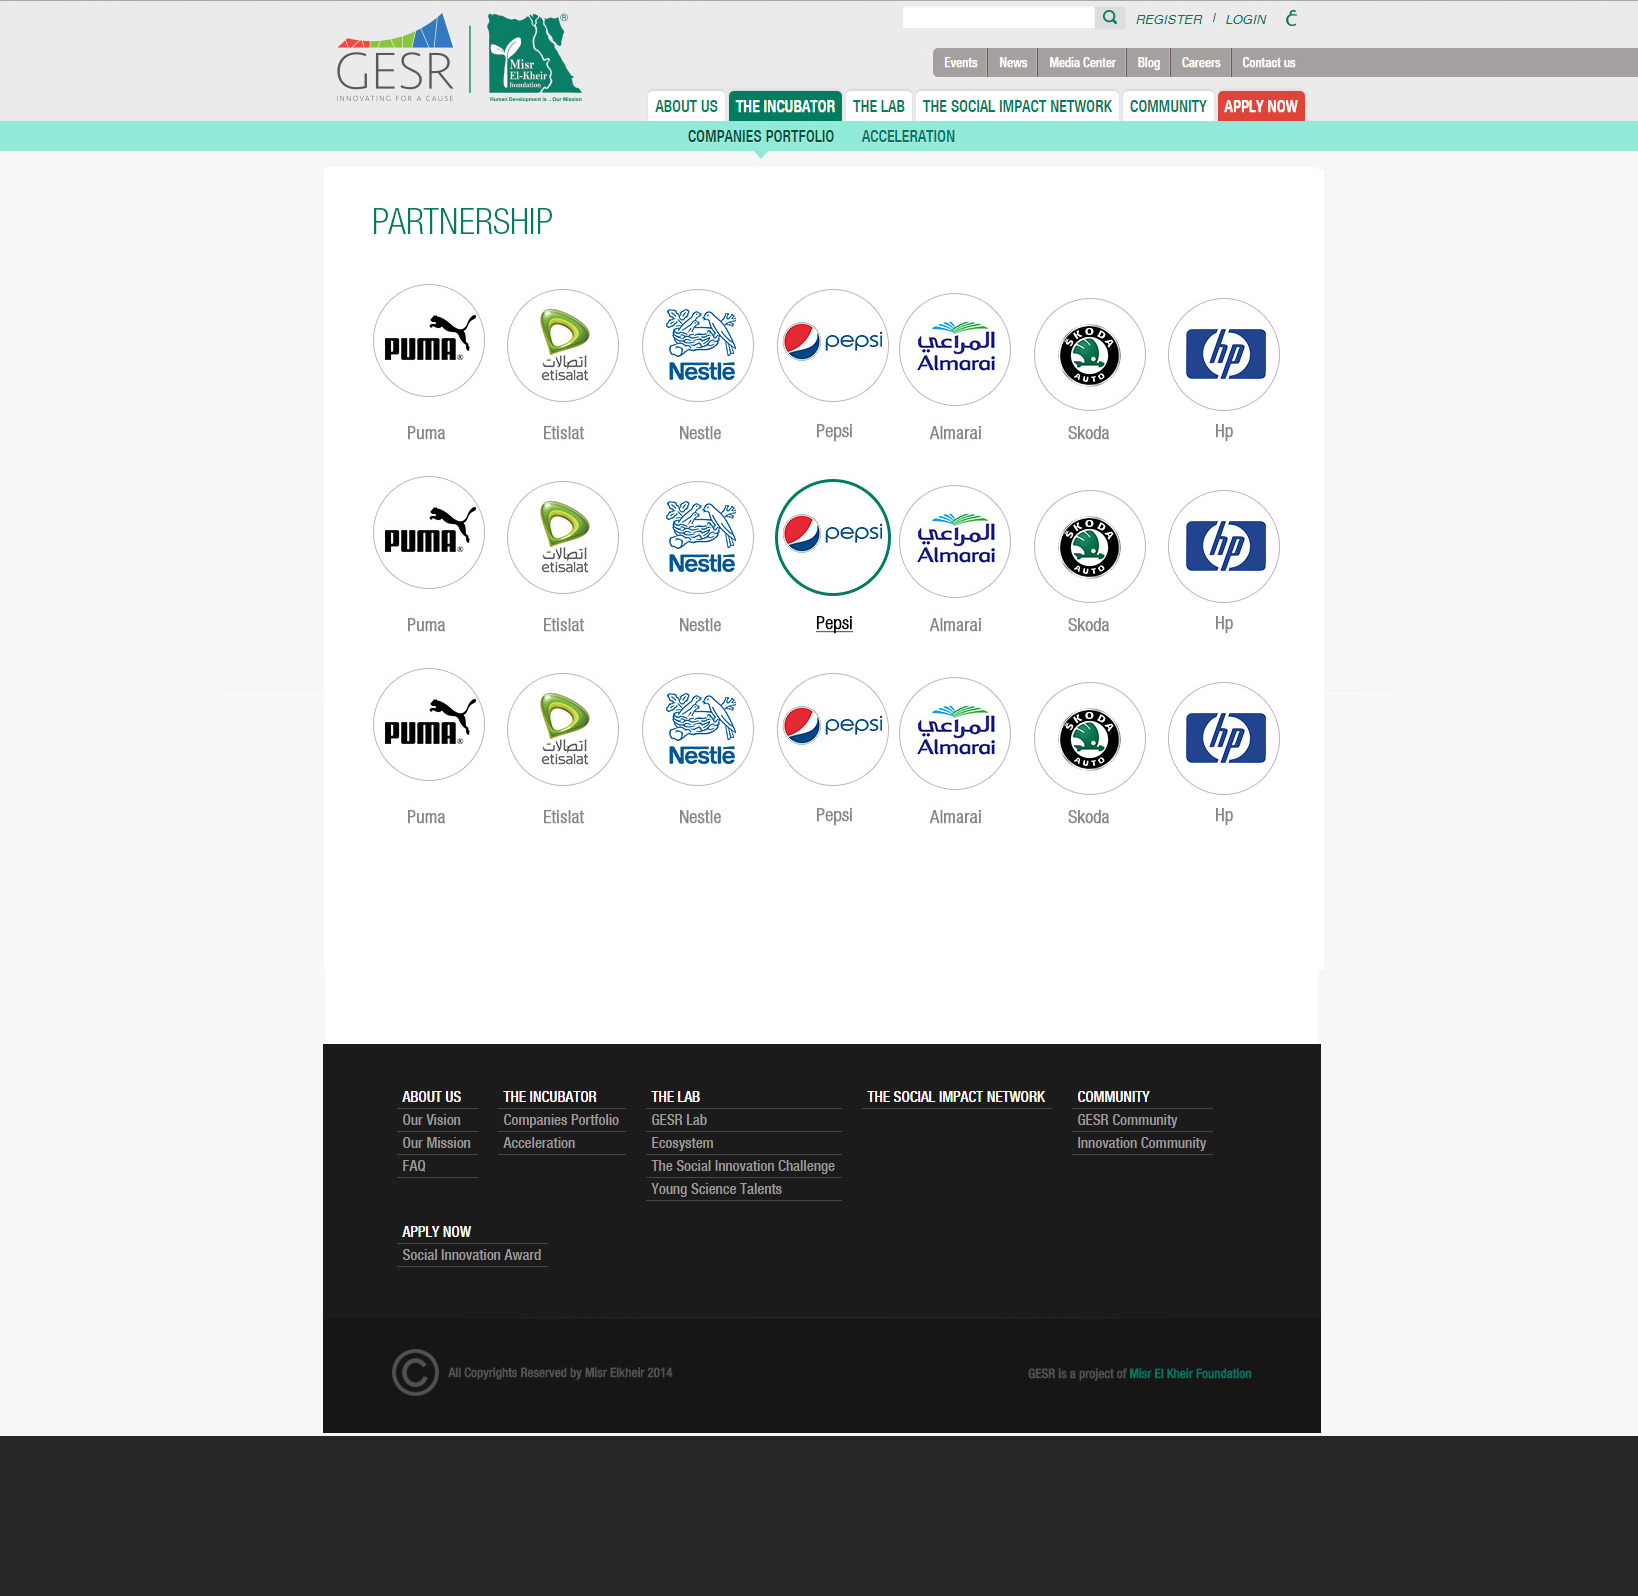This screenshot has width=1638, height=1596.
Task: Open Events in the gray top bar
Action: coord(961,62)
